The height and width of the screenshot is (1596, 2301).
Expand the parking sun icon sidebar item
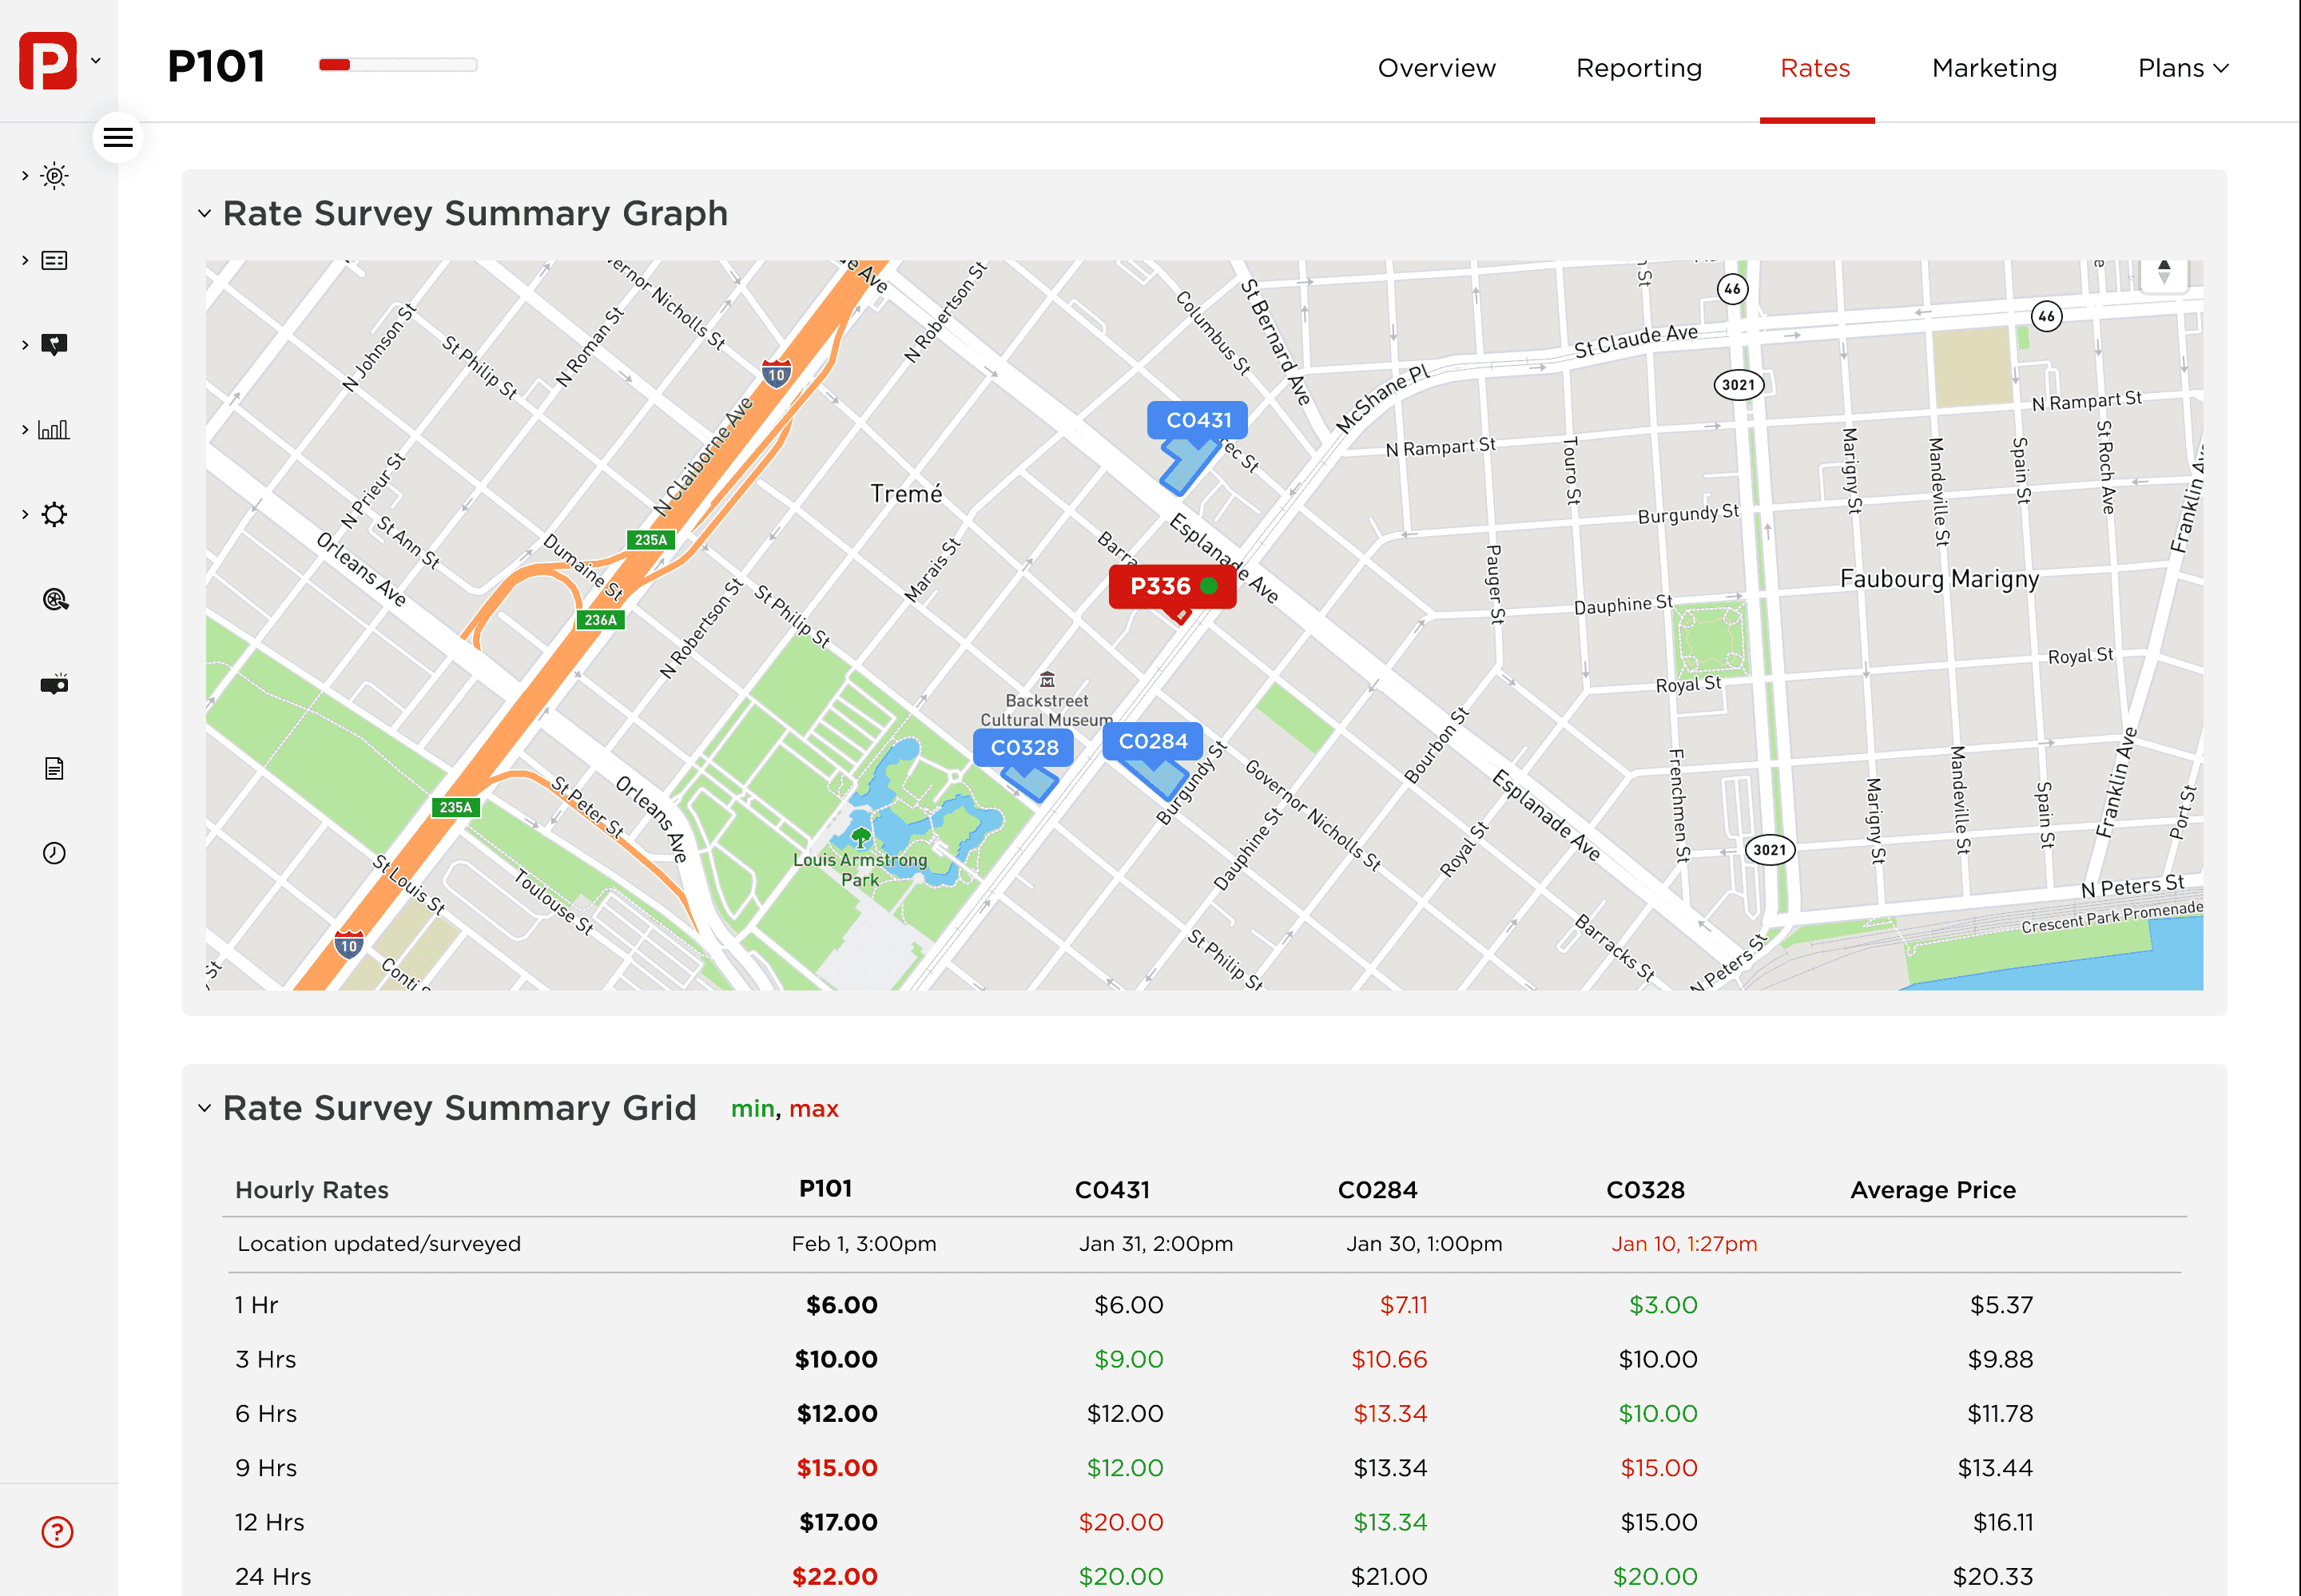click(54, 176)
